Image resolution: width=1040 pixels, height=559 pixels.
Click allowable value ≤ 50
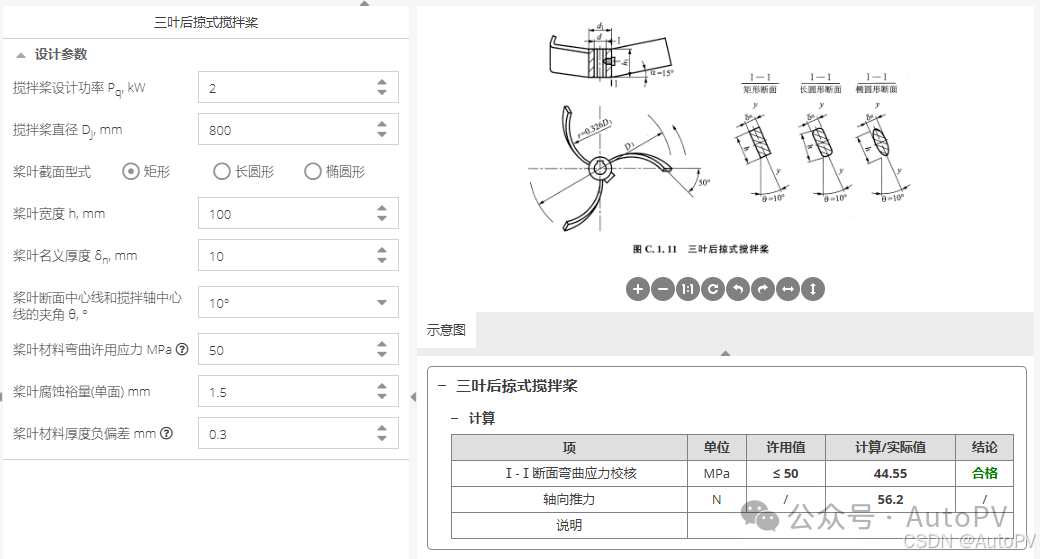(786, 473)
